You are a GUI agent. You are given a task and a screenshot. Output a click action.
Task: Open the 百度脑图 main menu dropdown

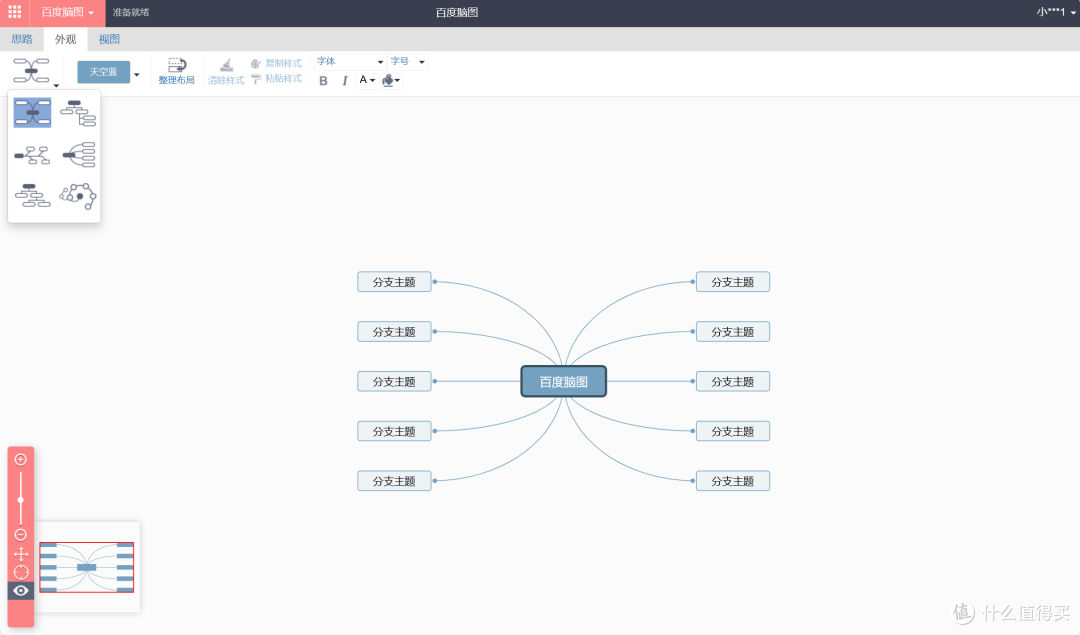click(x=67, y=12)
